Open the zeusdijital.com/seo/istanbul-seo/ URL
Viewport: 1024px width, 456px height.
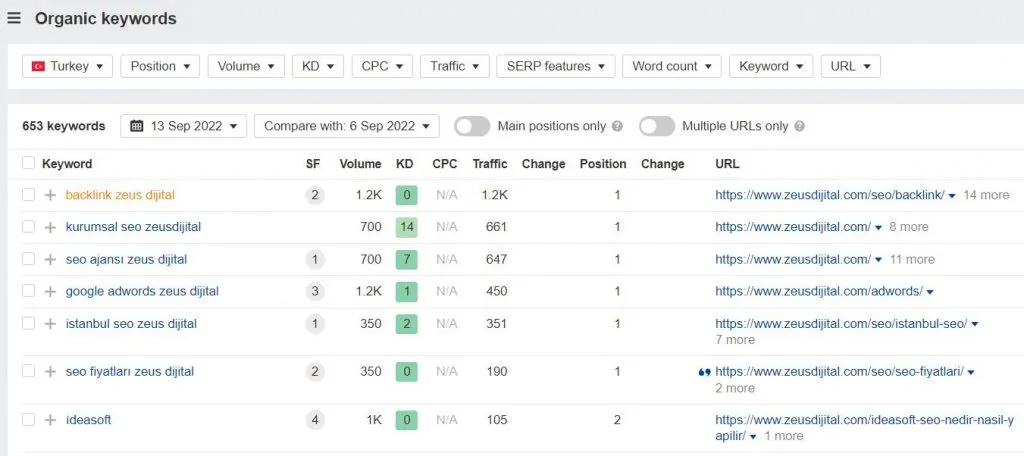point(841,323)
